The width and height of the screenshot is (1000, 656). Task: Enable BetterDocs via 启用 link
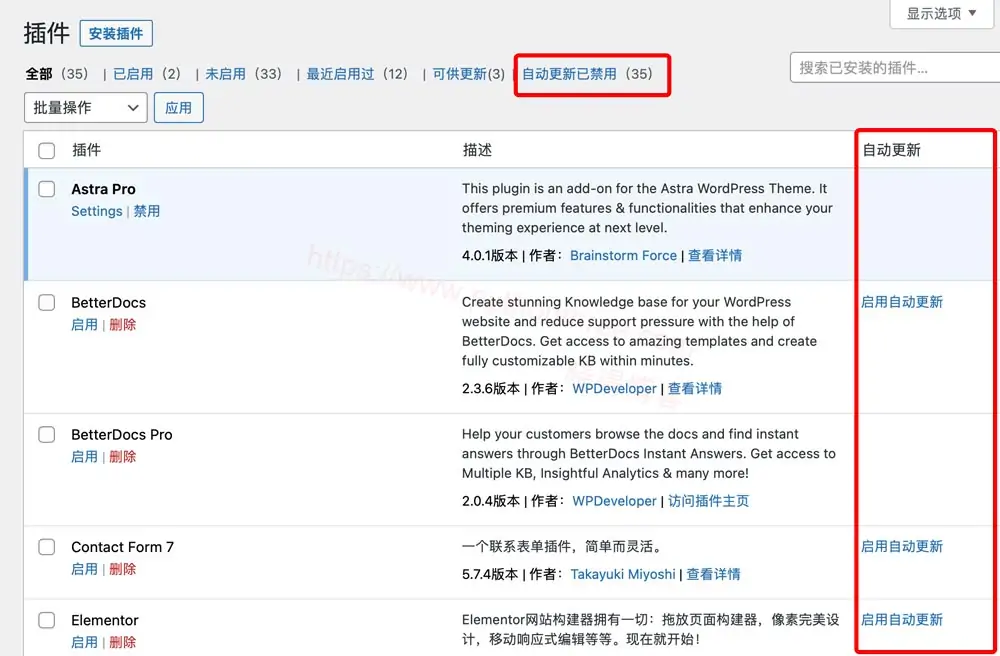tap(84, 324)
